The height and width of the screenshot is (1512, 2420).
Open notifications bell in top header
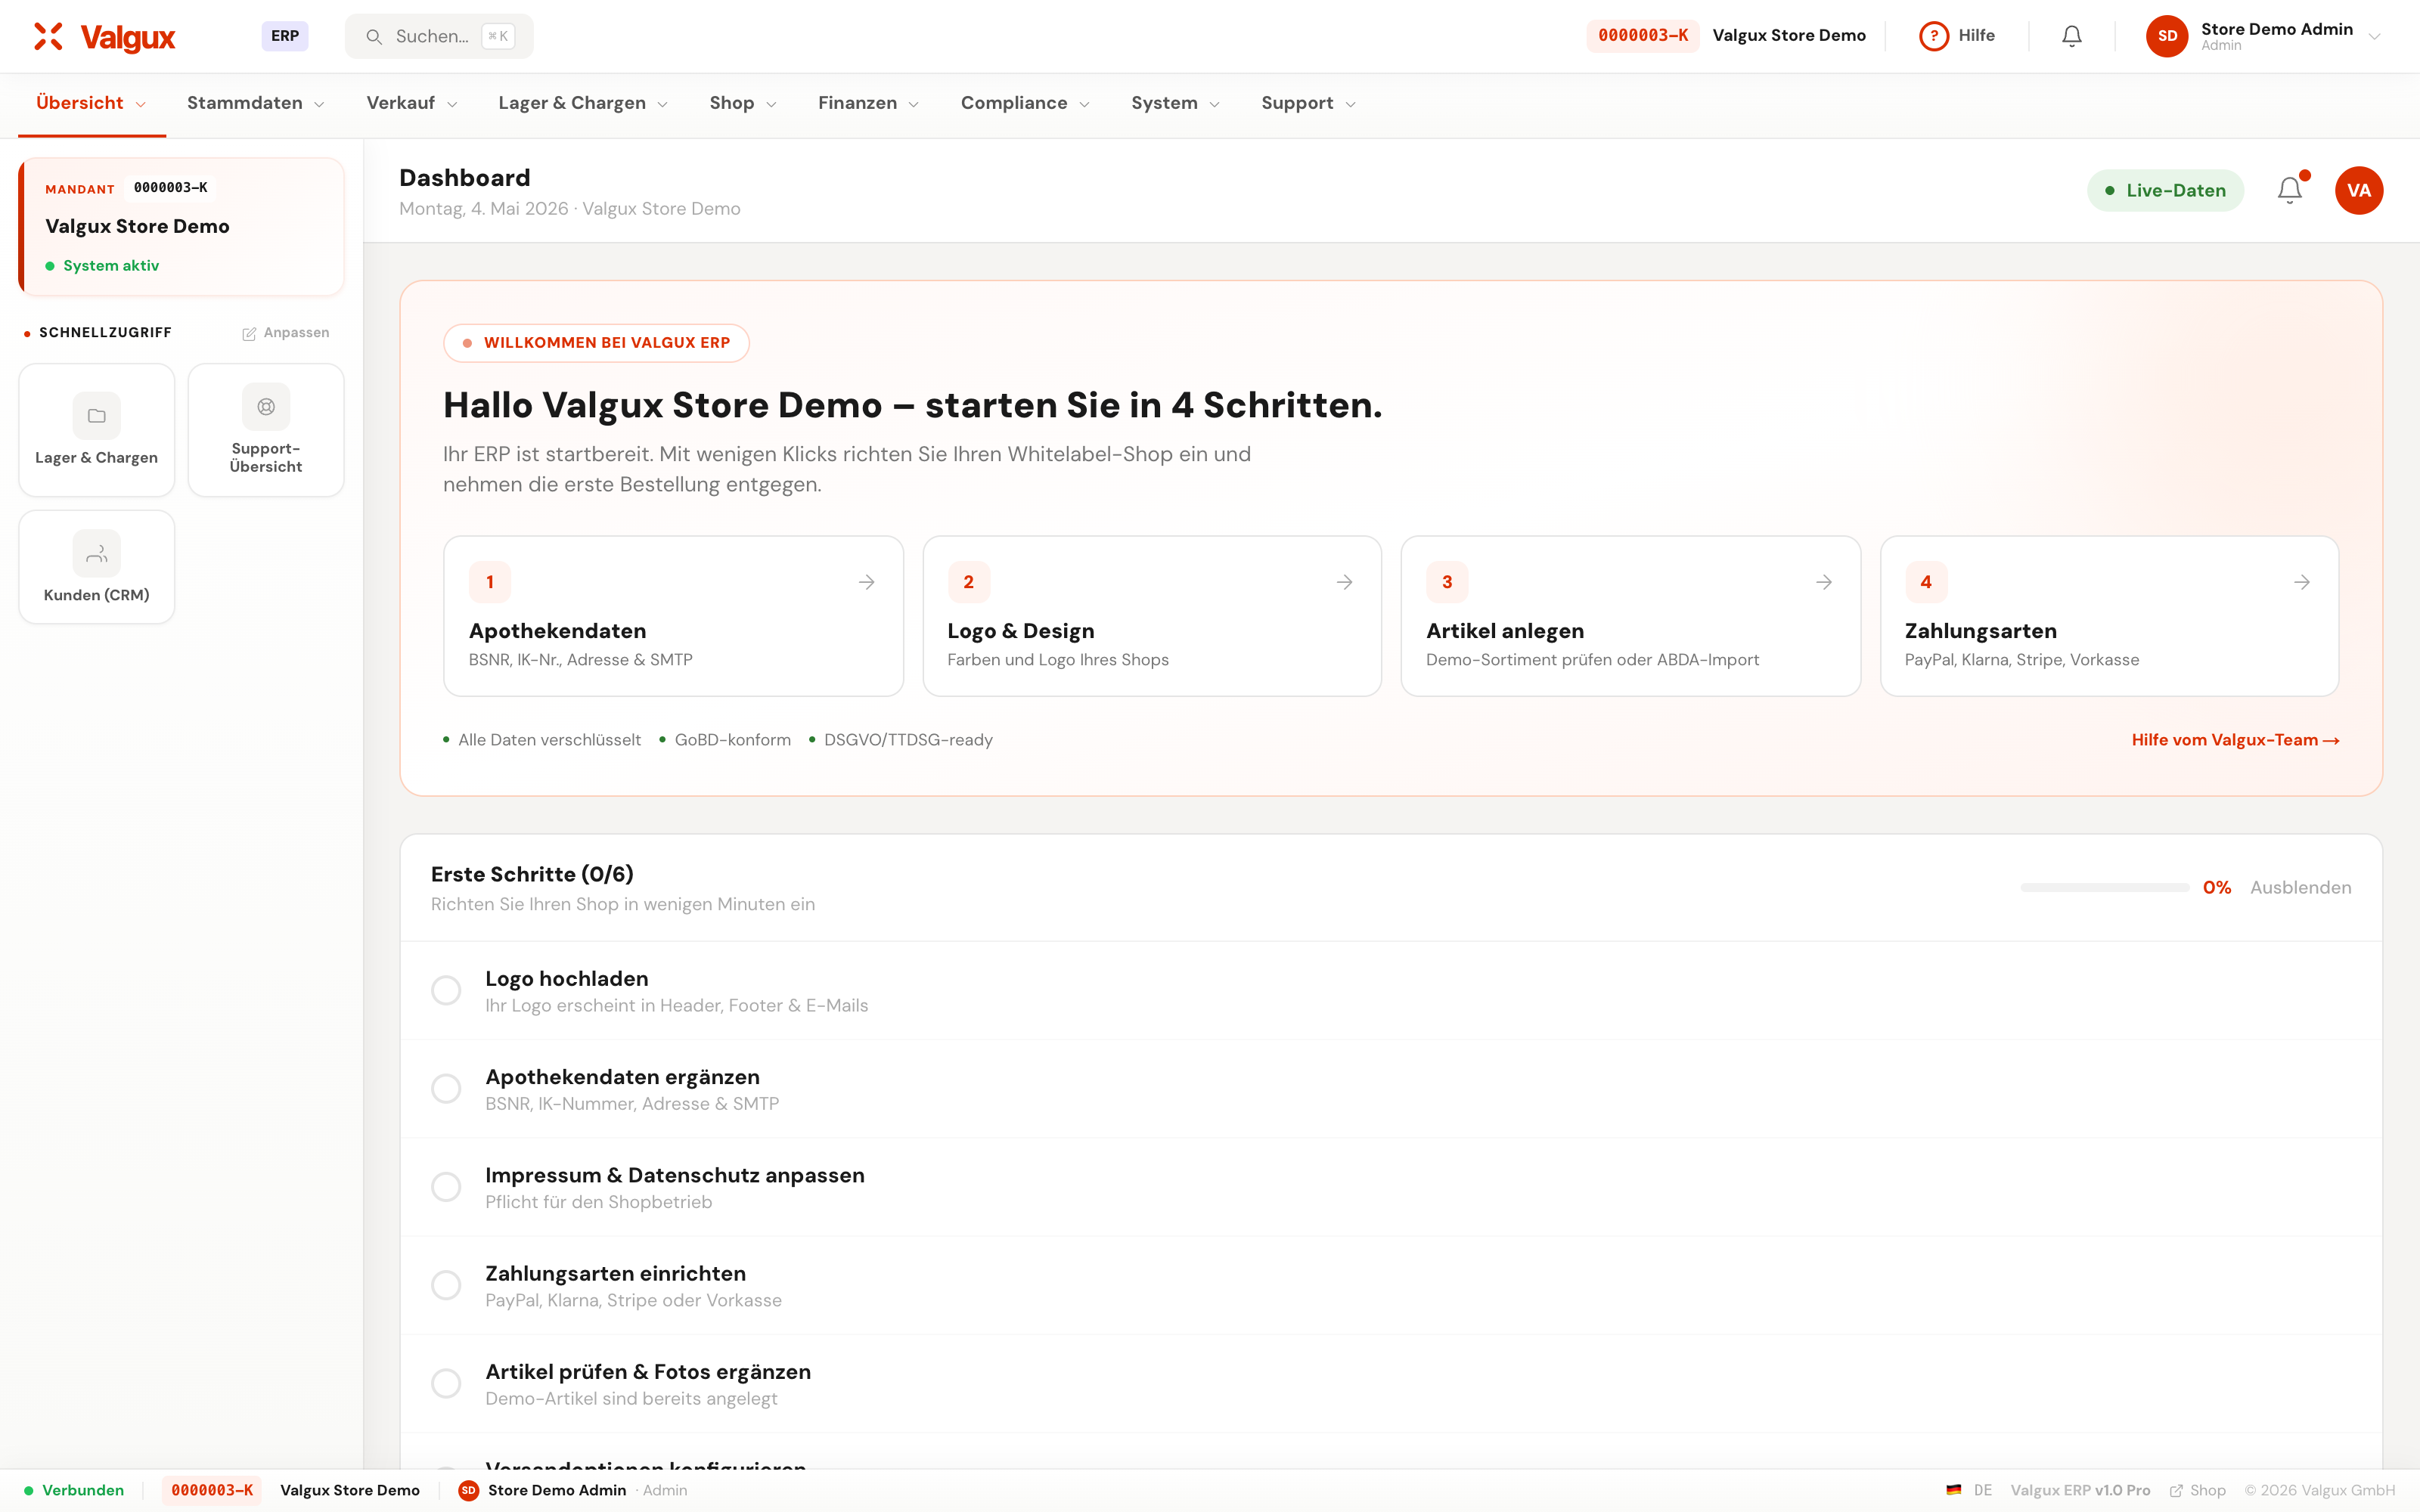[x=2072, y=36]
